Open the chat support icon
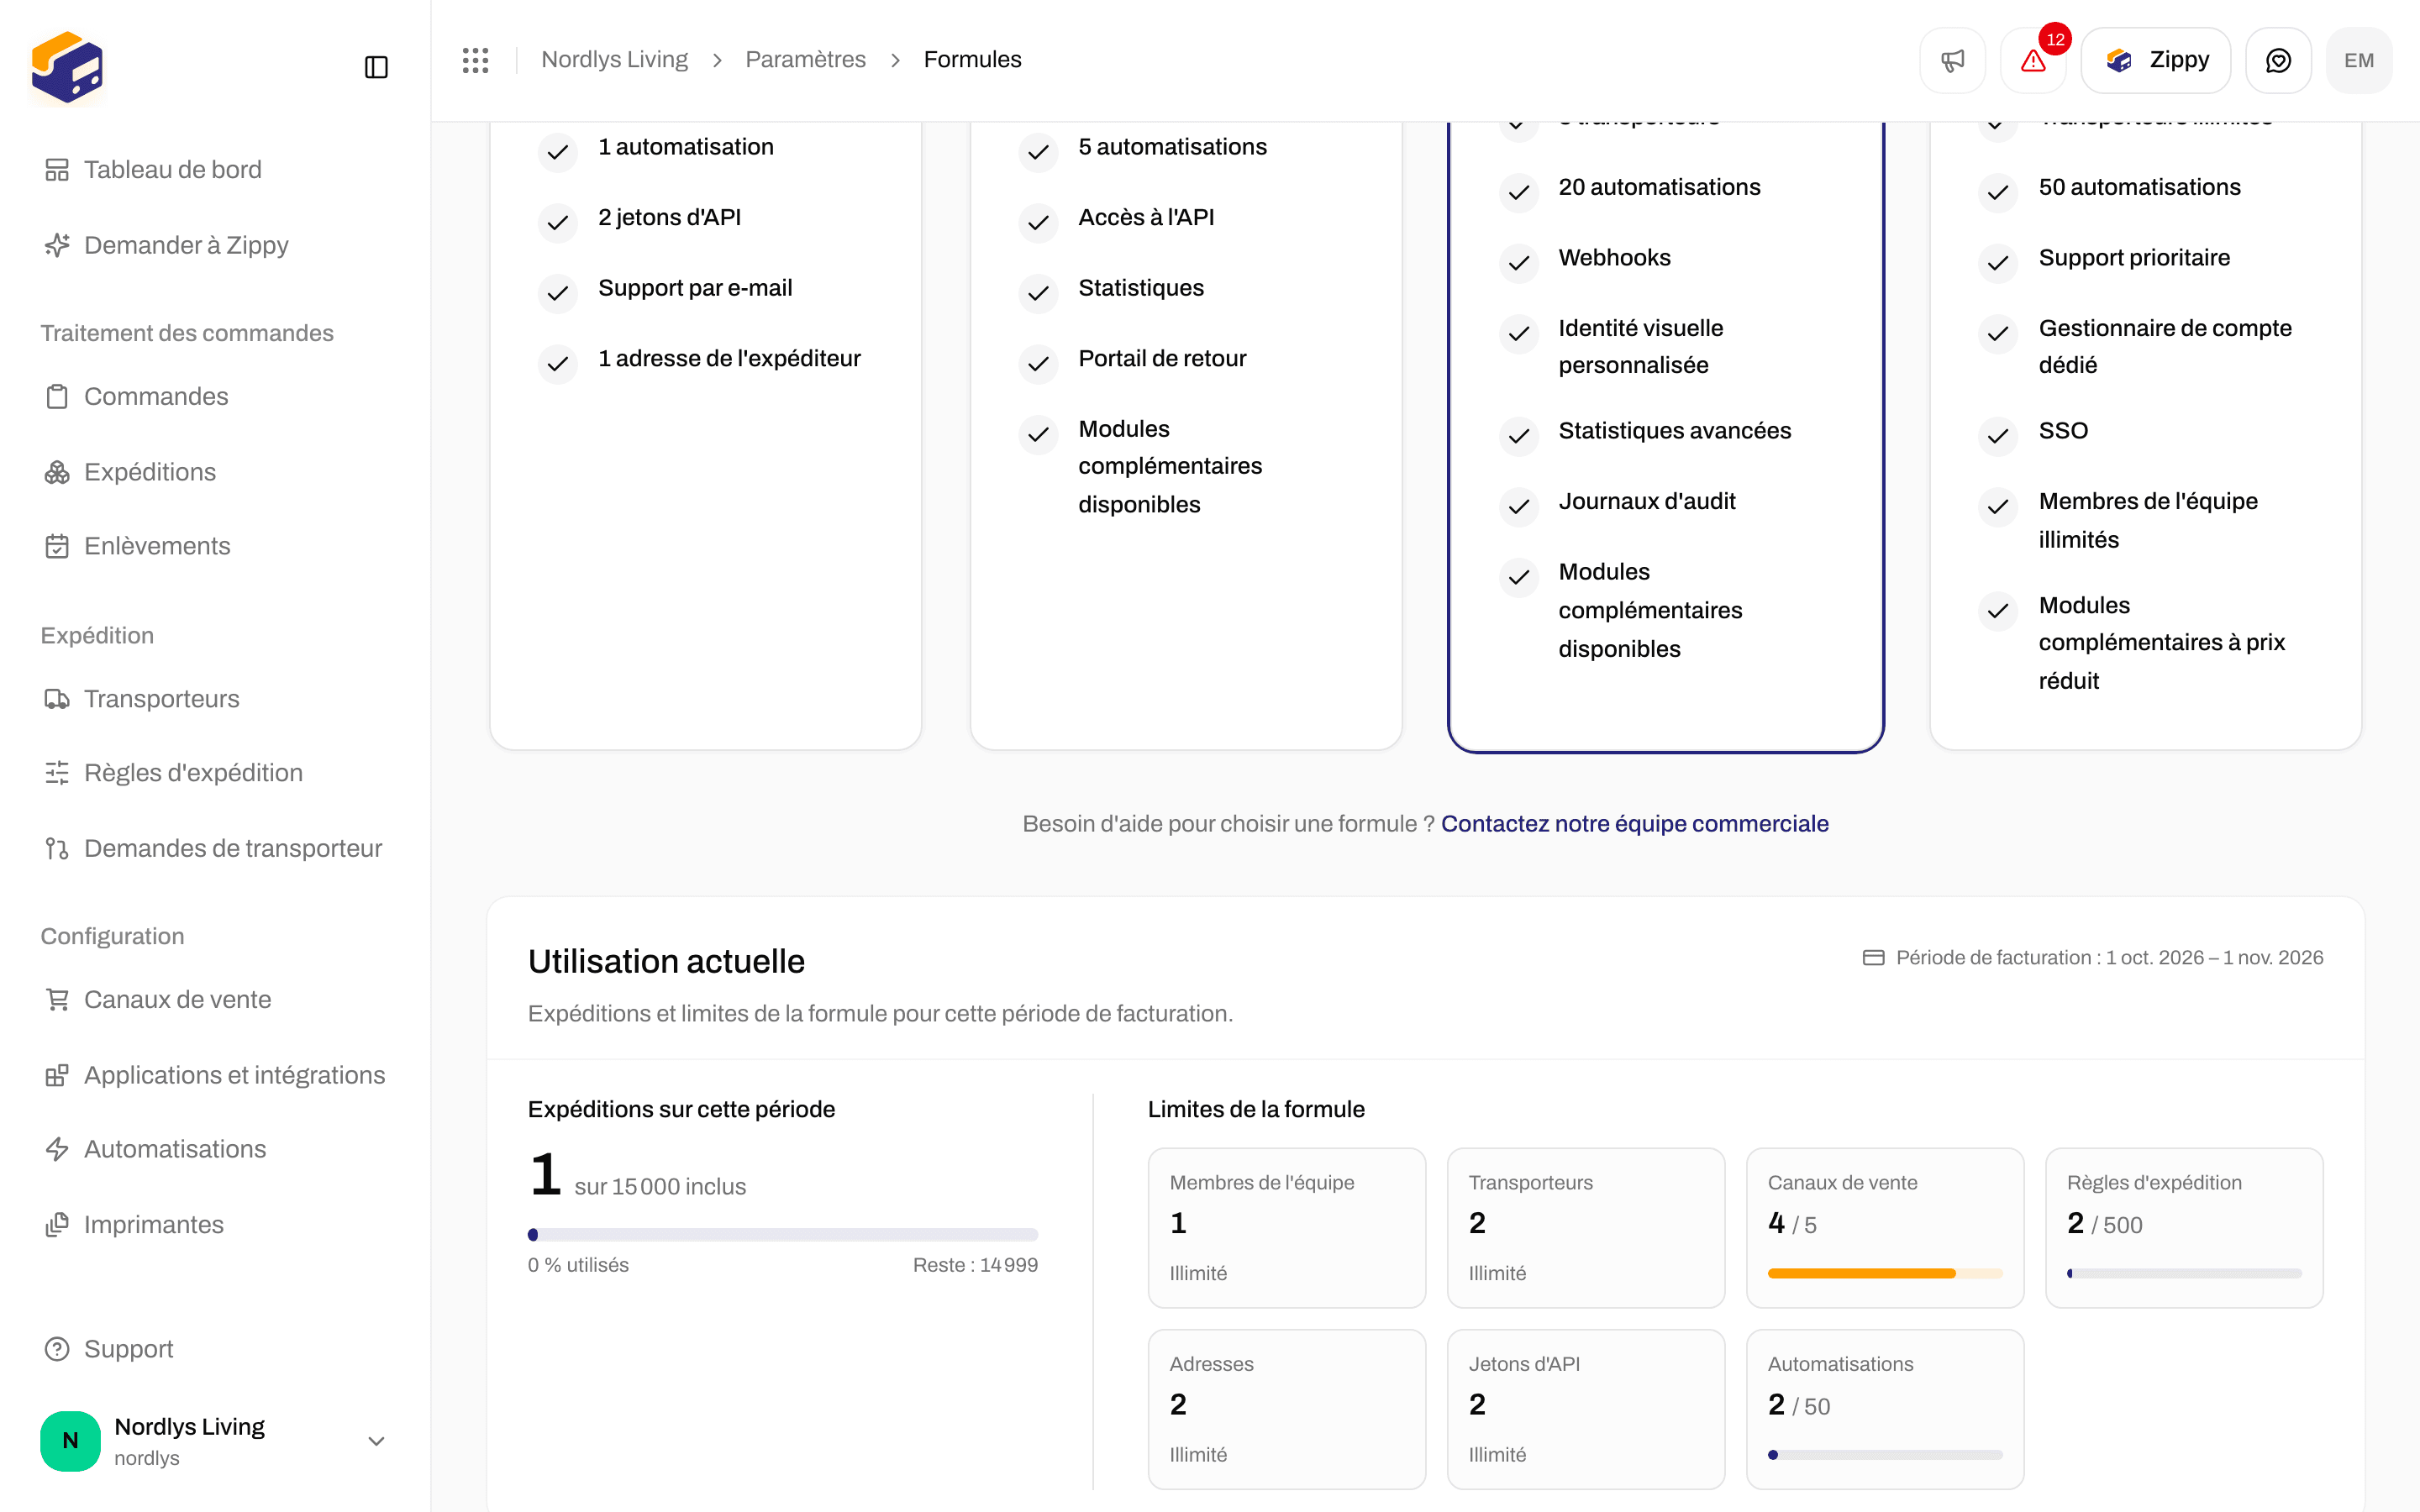Viewport: 2420px width, 1512px height. click(2278, 60)
